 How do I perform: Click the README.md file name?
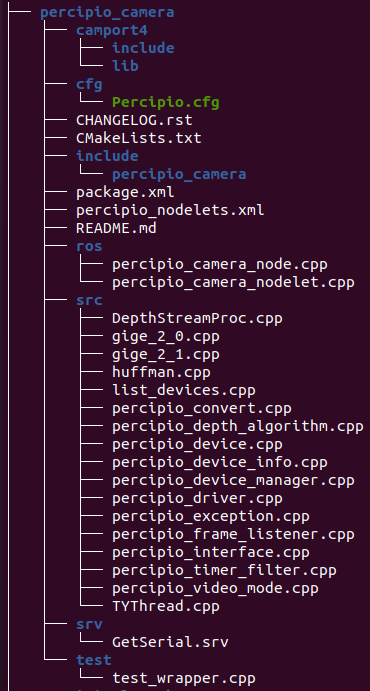(x=116, y=228)
